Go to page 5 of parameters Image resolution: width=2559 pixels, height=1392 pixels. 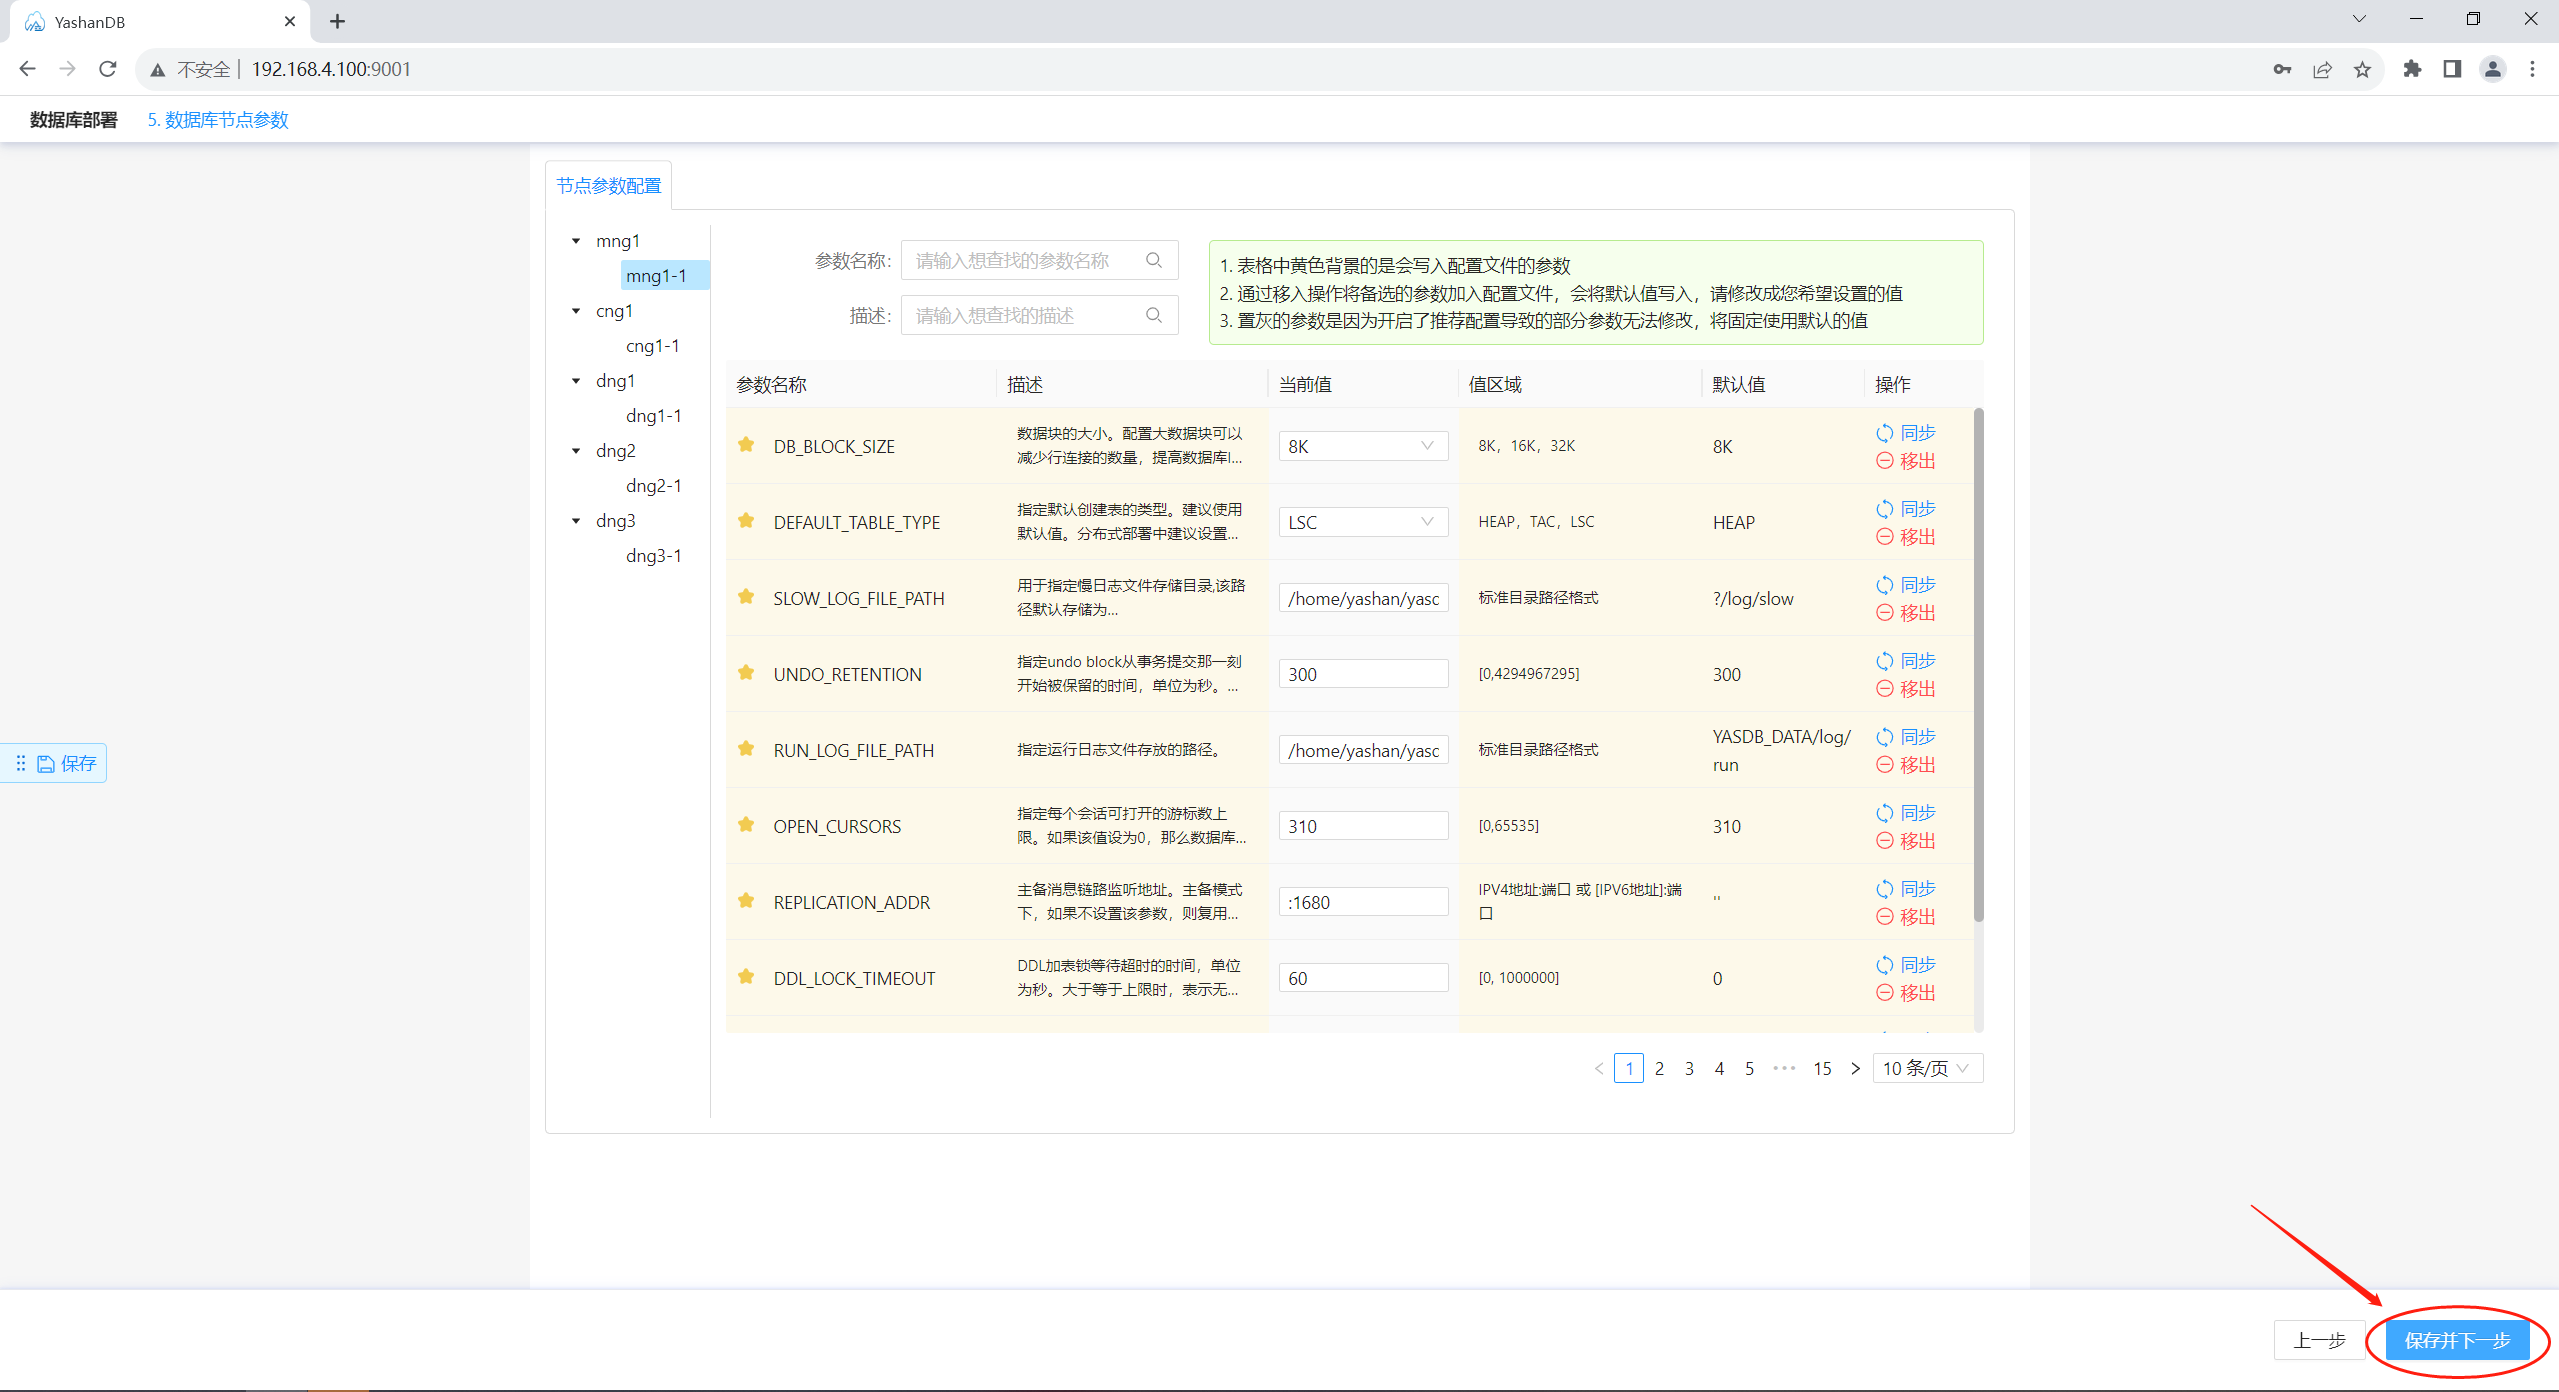pos(1749,1068)
